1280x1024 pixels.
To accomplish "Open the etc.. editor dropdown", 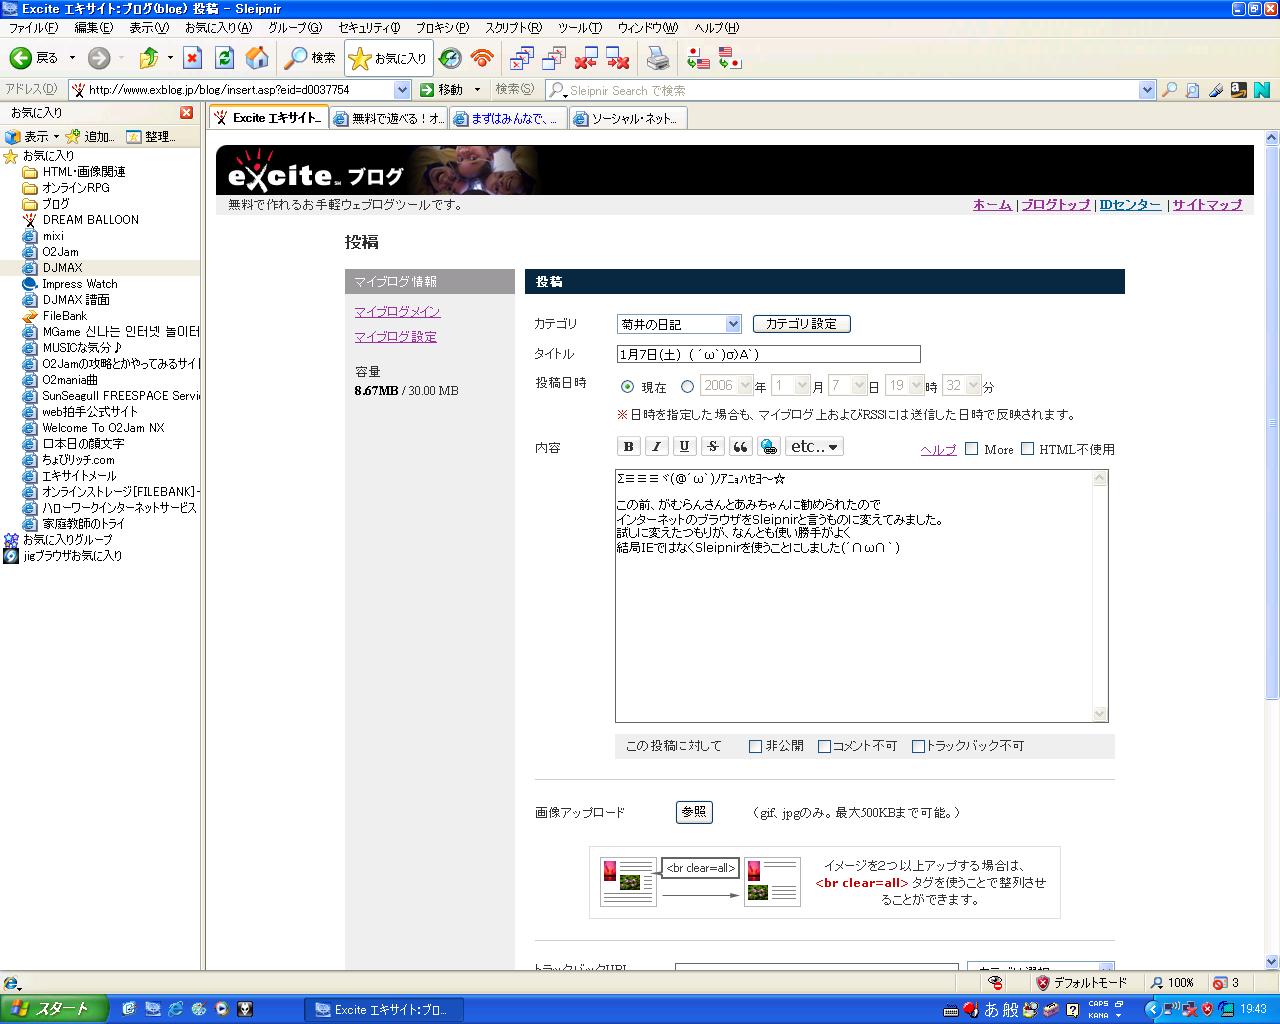I will tap(815, 447).
